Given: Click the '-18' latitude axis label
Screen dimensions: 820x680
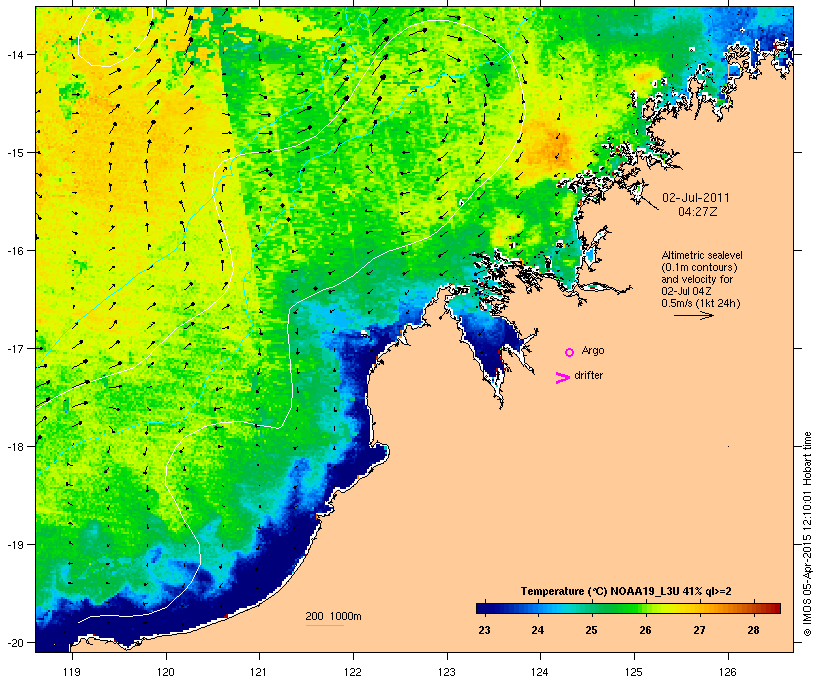Looking at the screenshot, I should pyautogui.click(x=14, y=447).
